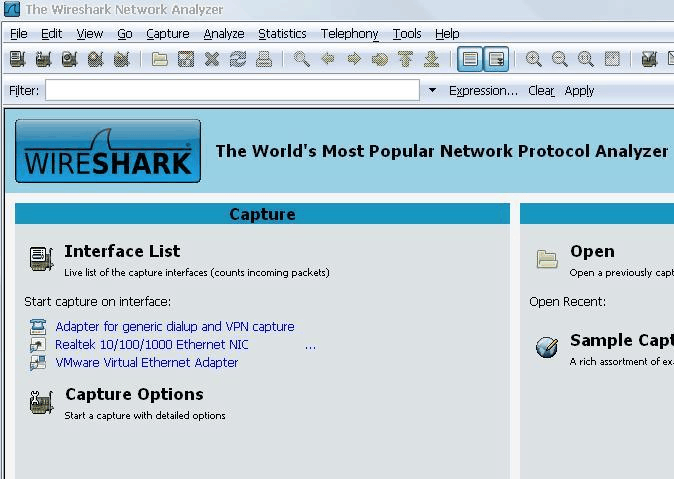674x479 pixels.
Task: Zoom out toolbar icon
Action: 560,59
